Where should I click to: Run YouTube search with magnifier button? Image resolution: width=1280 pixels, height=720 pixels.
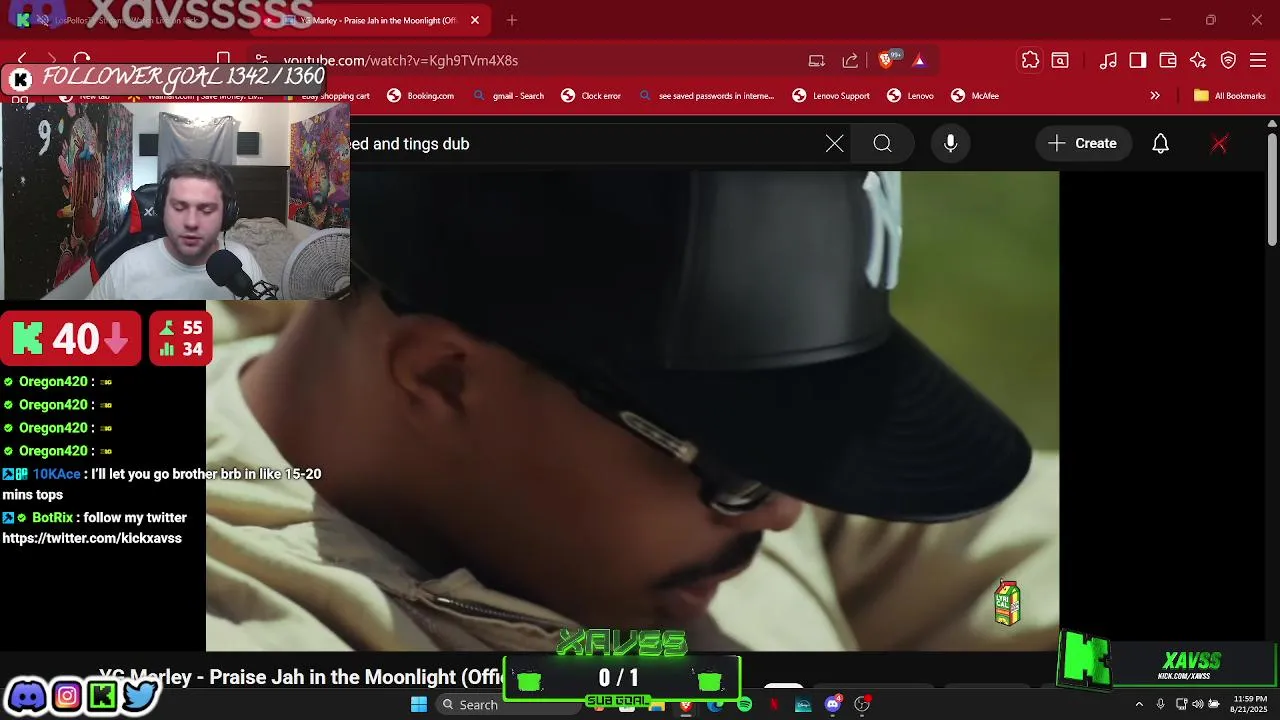tap(882, 144)
